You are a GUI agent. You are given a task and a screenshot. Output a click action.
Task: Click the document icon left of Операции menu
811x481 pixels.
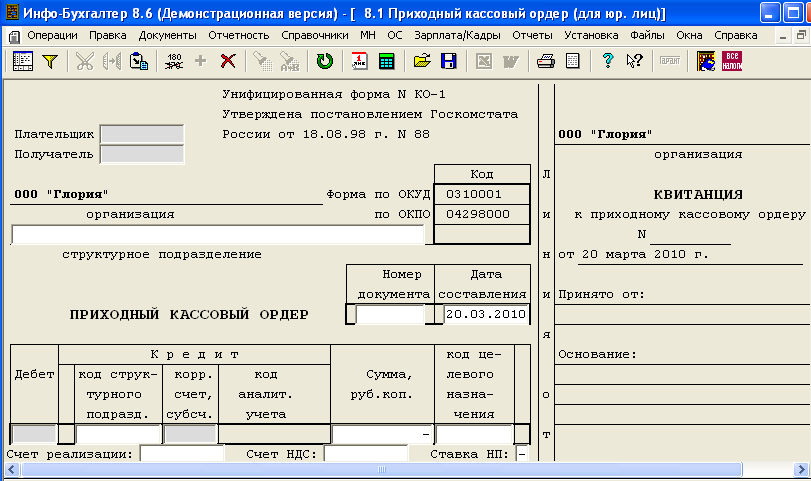click(14, 36)
